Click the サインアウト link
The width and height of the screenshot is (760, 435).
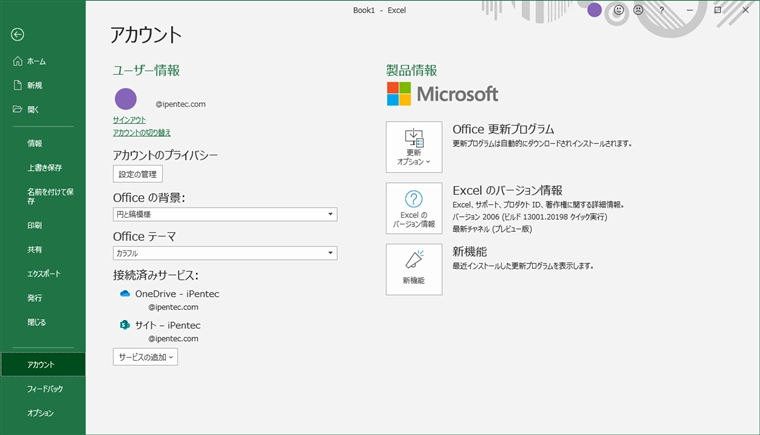click(x=129, y=120)
